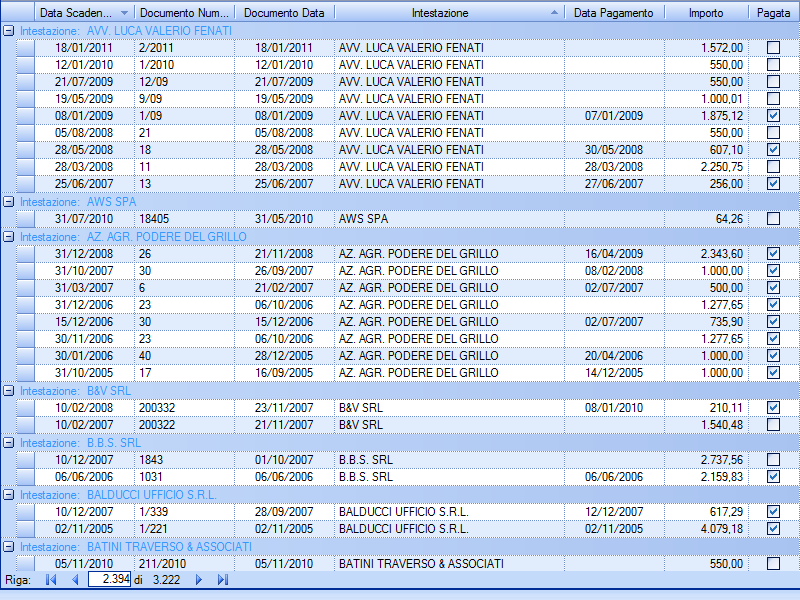Viewport: 800px width, 600px height.
Task: Collapse AWS SPA group
Action: (x=8, y=202)
